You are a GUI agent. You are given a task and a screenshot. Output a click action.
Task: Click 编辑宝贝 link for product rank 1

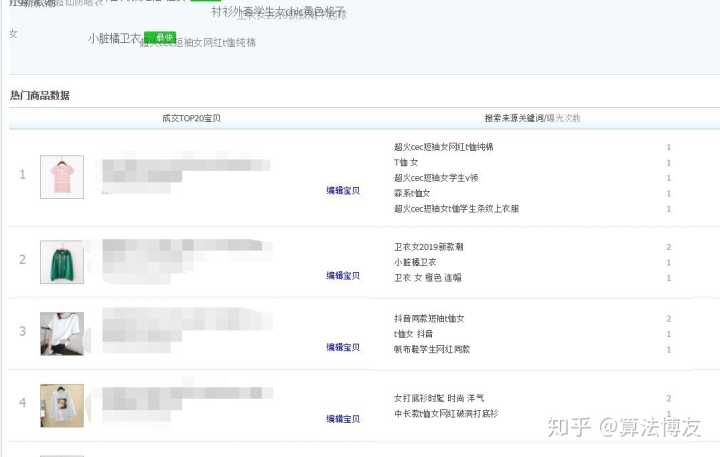pyautogui.click(x=343, y=190)
